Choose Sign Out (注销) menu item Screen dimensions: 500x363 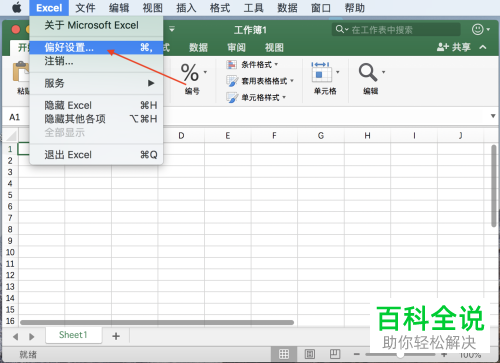[96, 61]
